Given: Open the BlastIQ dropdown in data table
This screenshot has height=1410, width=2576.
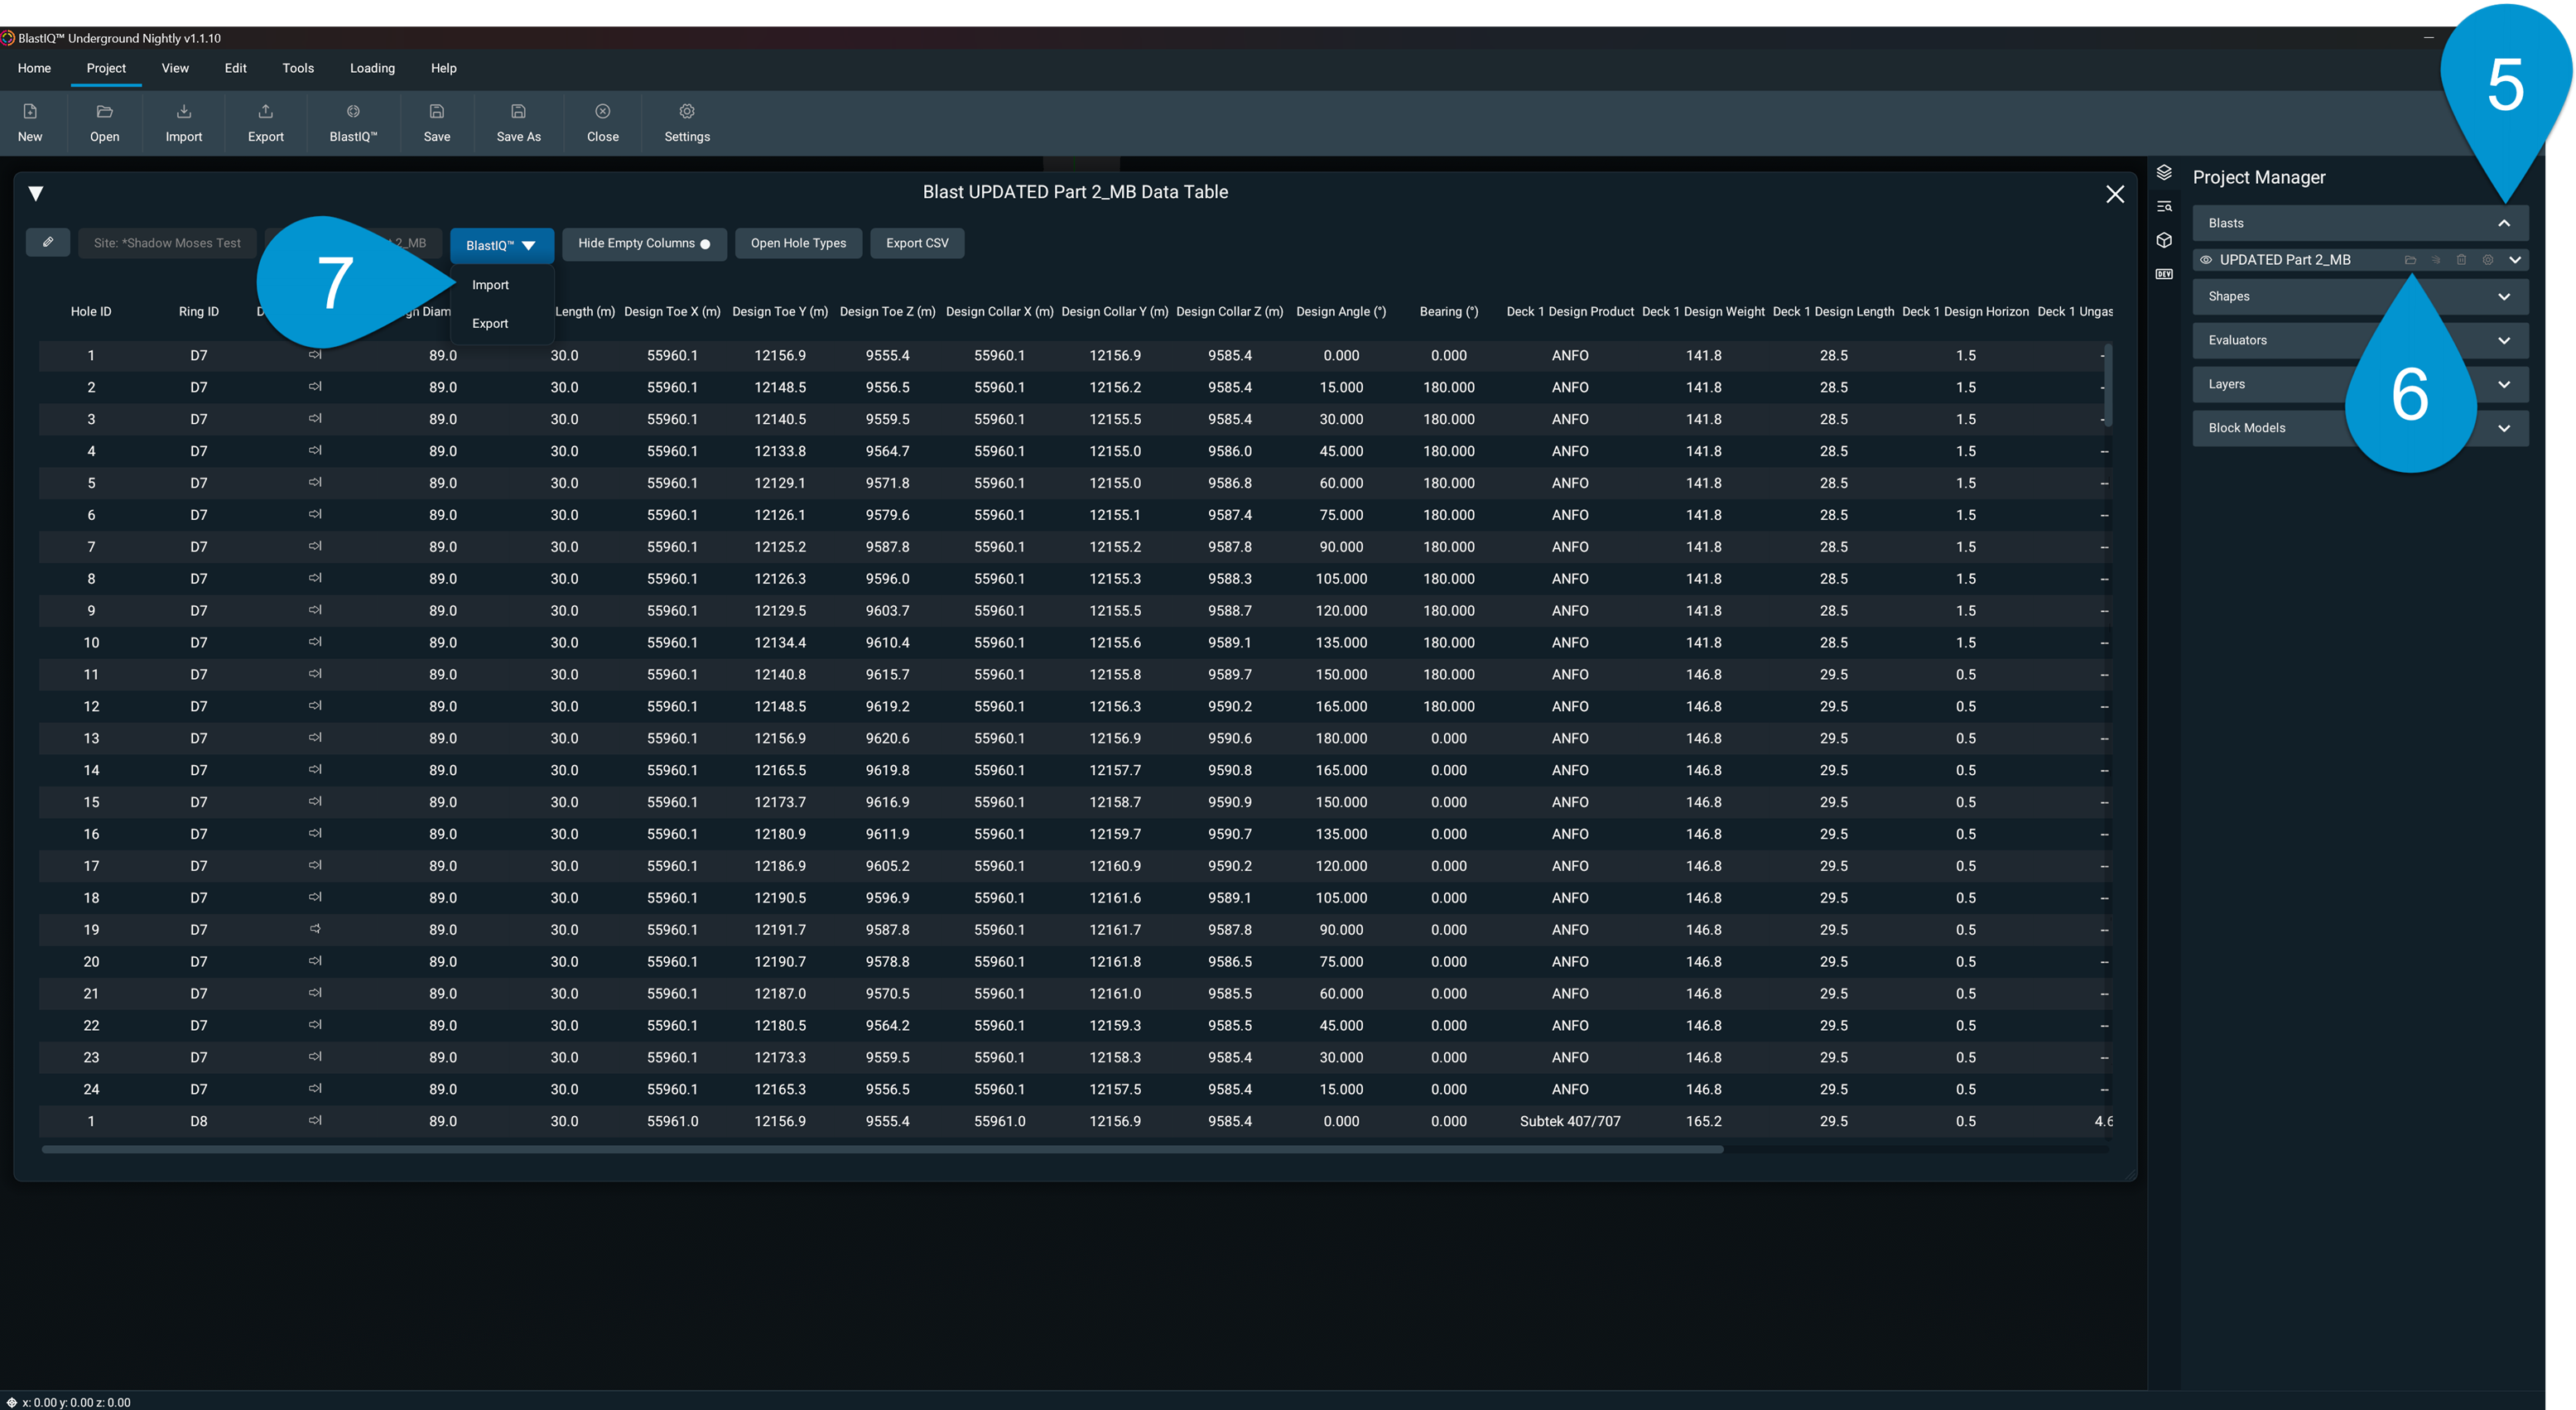Looking at the screenshot, I should point(501,245).
